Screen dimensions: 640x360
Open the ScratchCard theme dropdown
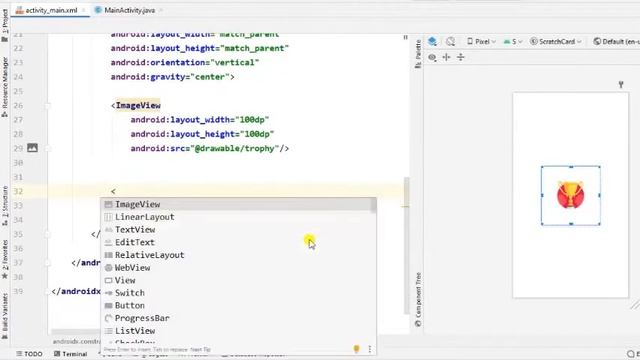[556, 41]
